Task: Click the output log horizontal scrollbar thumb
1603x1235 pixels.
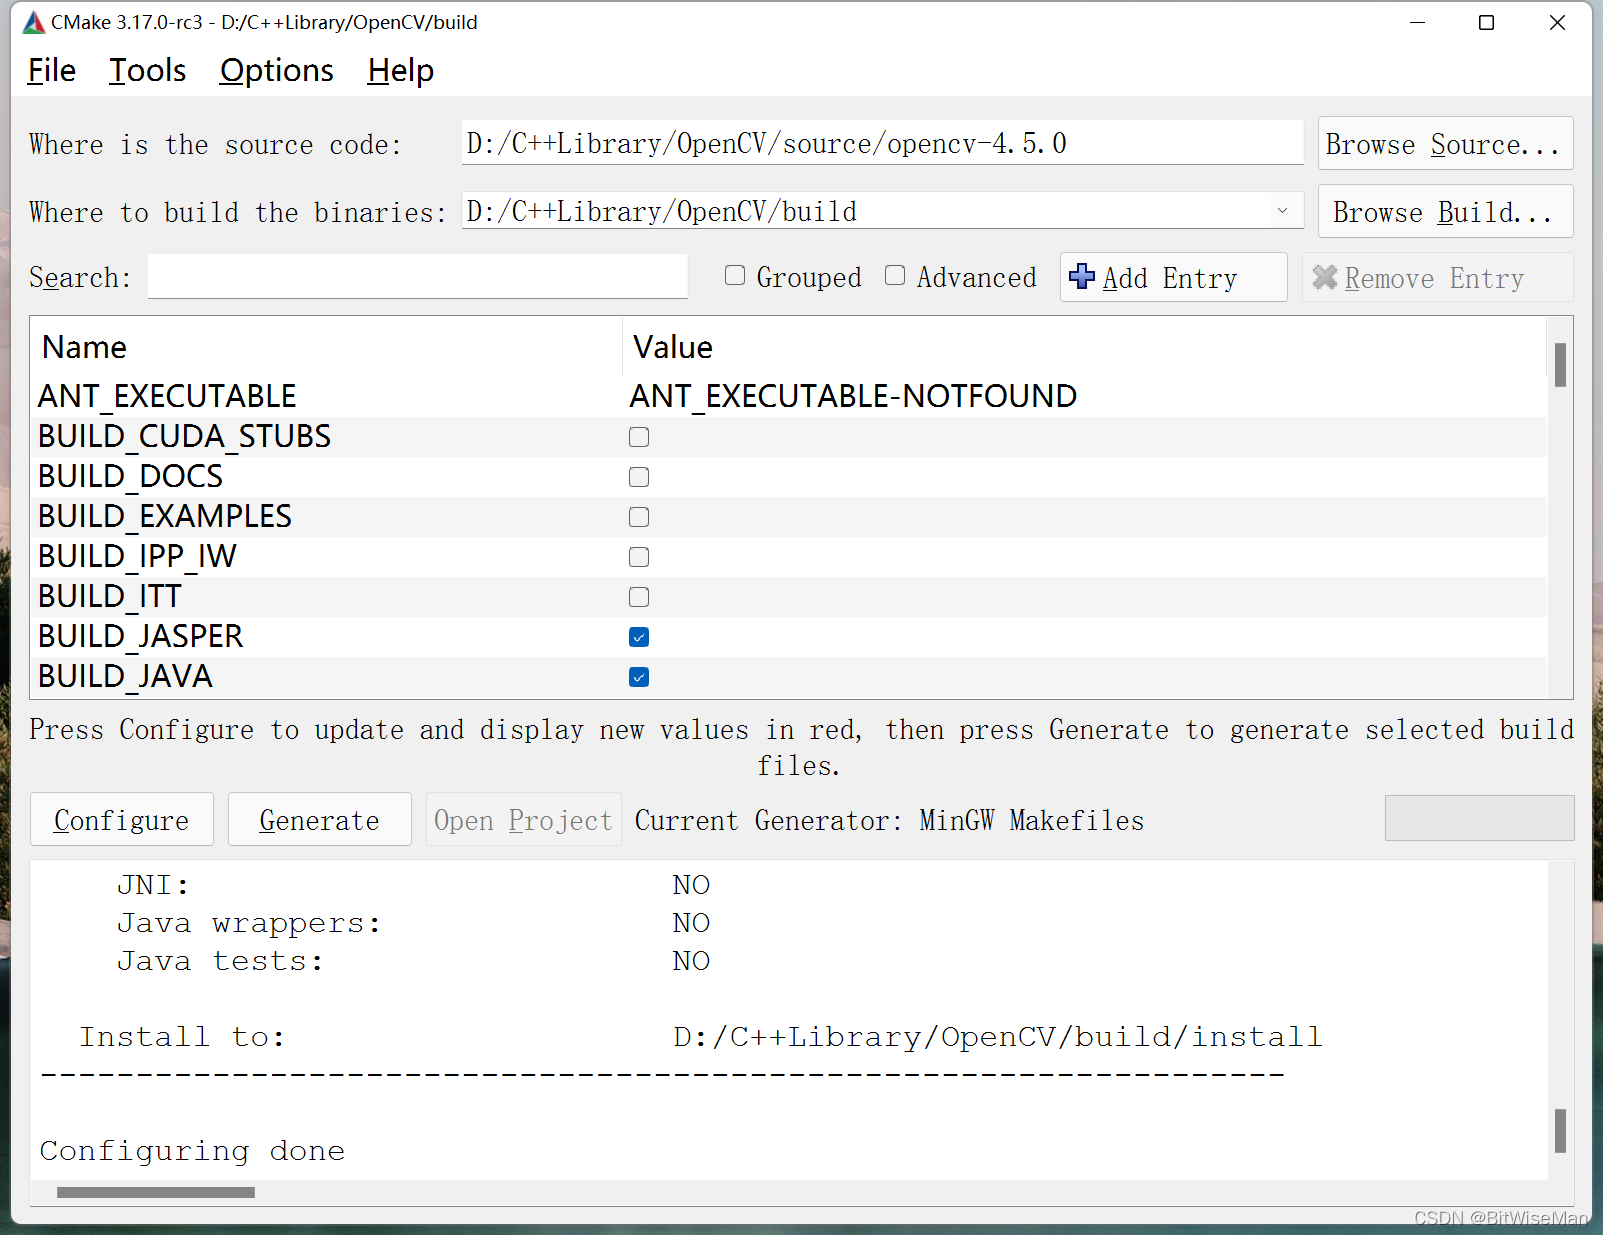Action: click(156, 1192)
